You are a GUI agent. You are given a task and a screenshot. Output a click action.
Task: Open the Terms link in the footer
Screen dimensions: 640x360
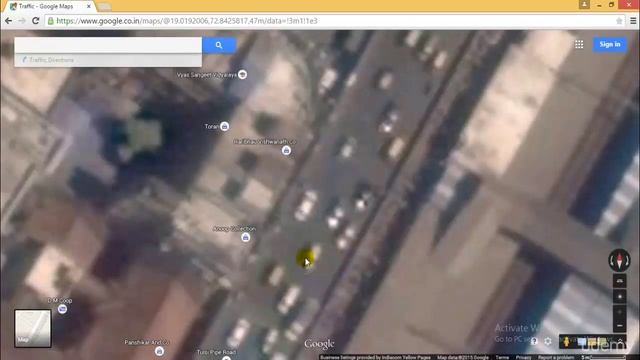click(x=502, y=358)
